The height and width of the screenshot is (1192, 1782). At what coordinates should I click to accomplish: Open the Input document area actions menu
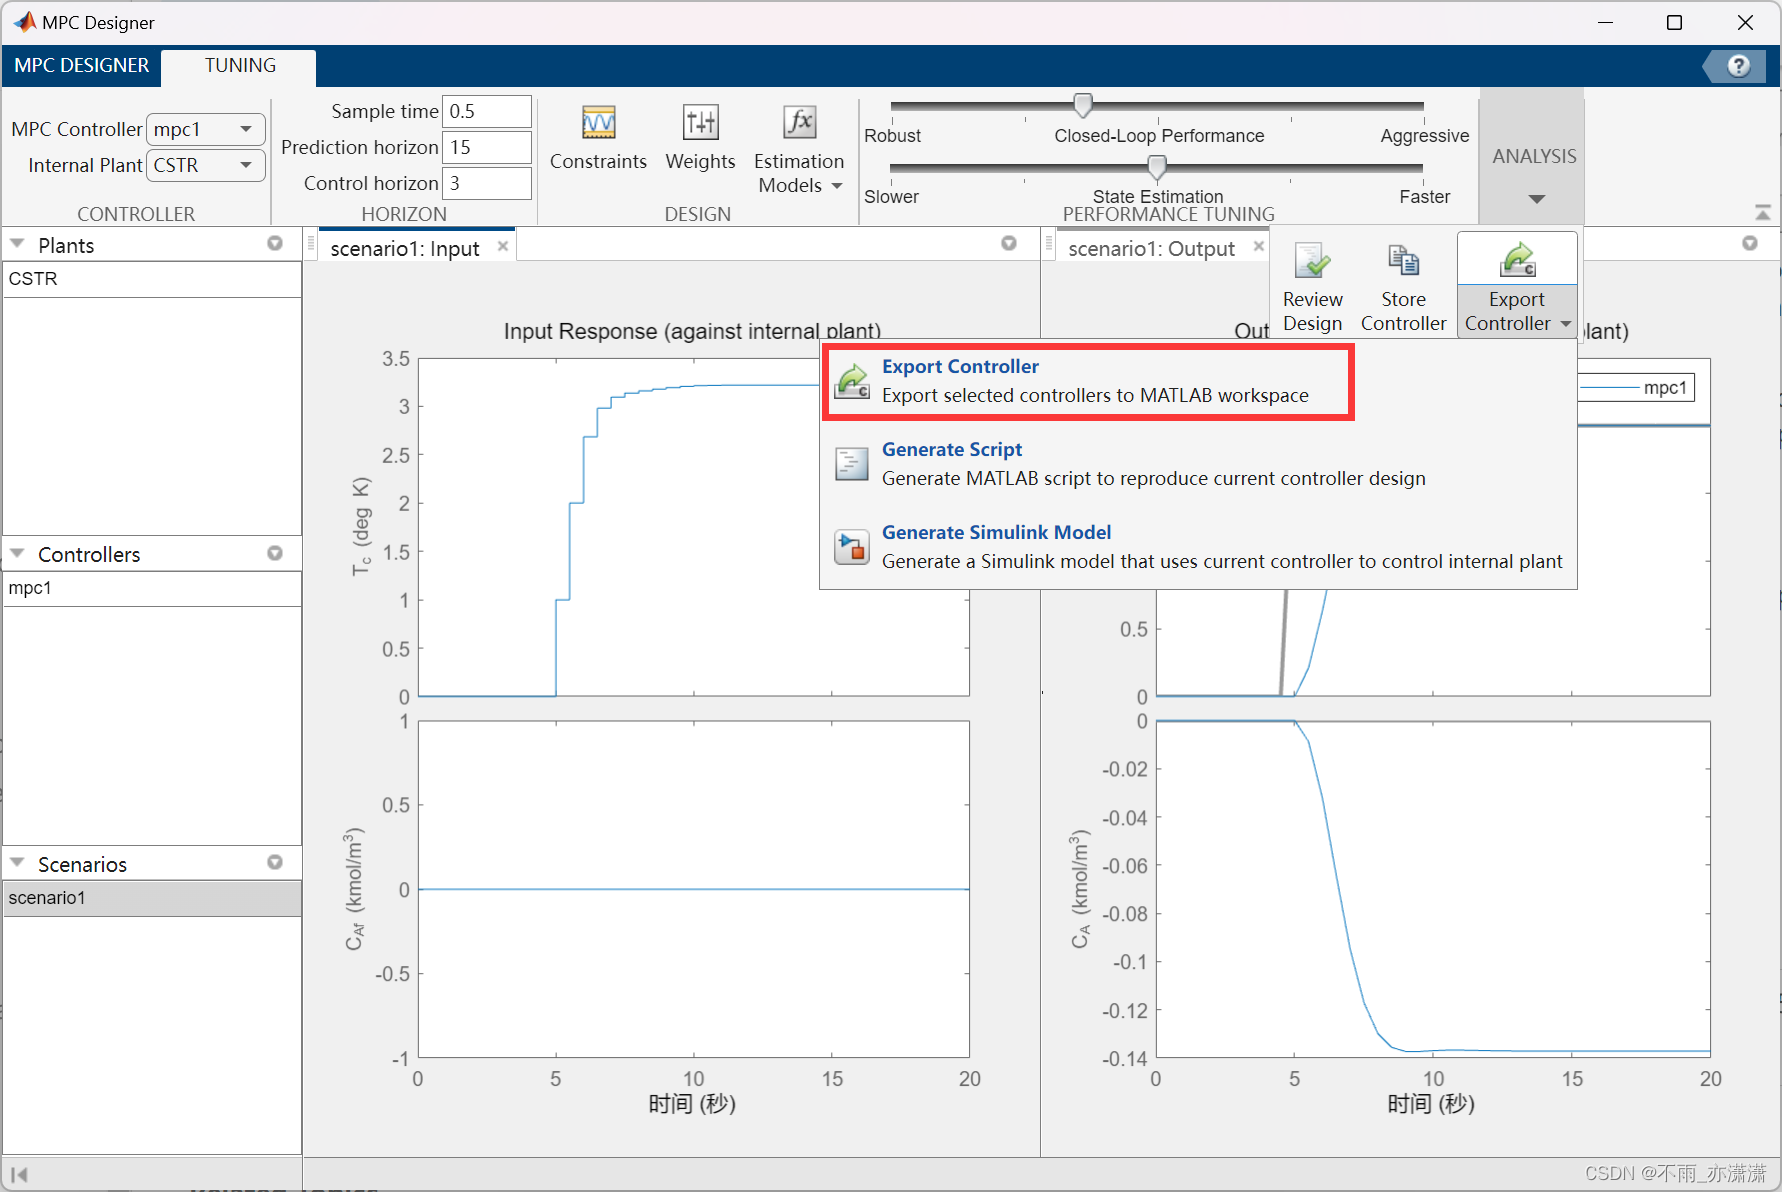click(x=1009, y=243)
